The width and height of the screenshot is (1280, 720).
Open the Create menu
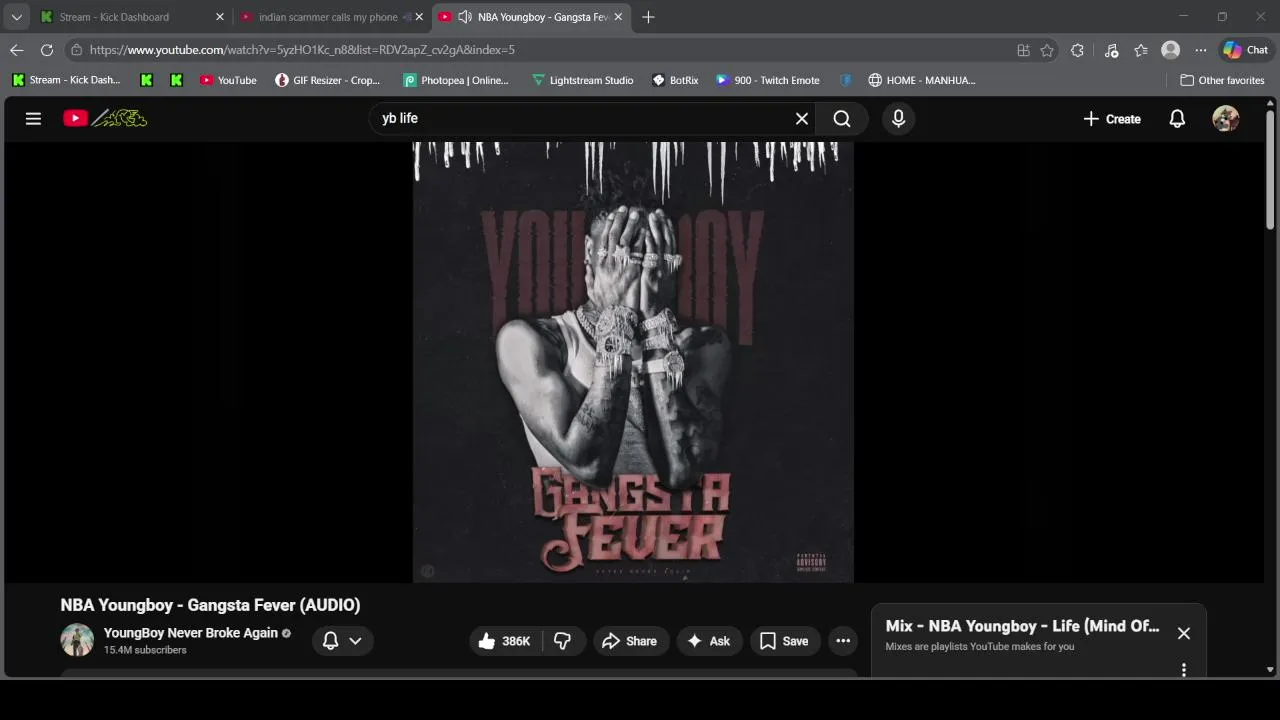coord(1111,118)
